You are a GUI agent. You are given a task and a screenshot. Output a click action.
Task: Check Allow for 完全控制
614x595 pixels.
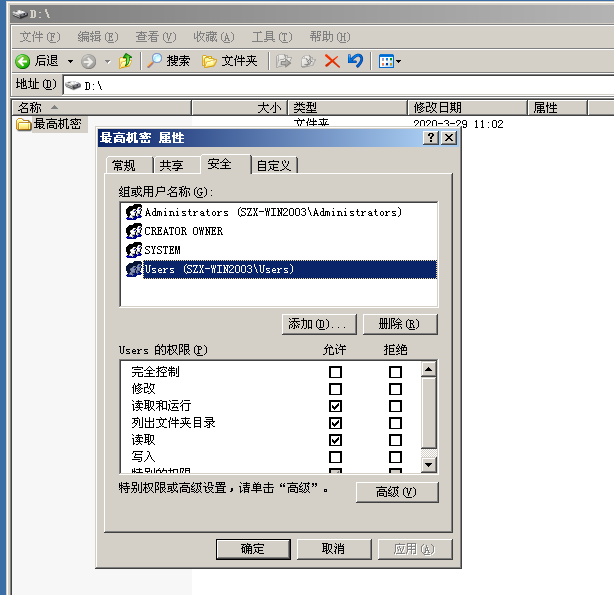pos(335,372)
